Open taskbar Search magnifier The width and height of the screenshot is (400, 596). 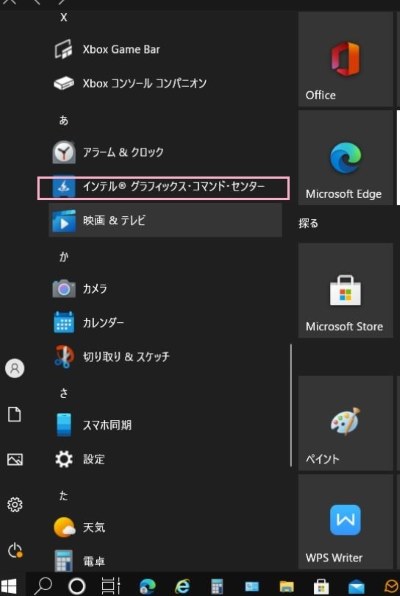[43, 586]
